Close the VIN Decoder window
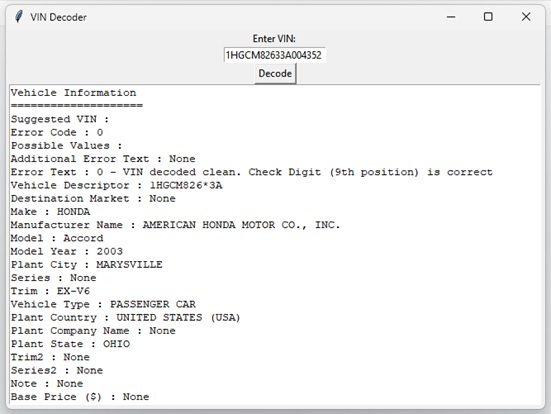The image size is (551, 414). [x=526, y=17]
